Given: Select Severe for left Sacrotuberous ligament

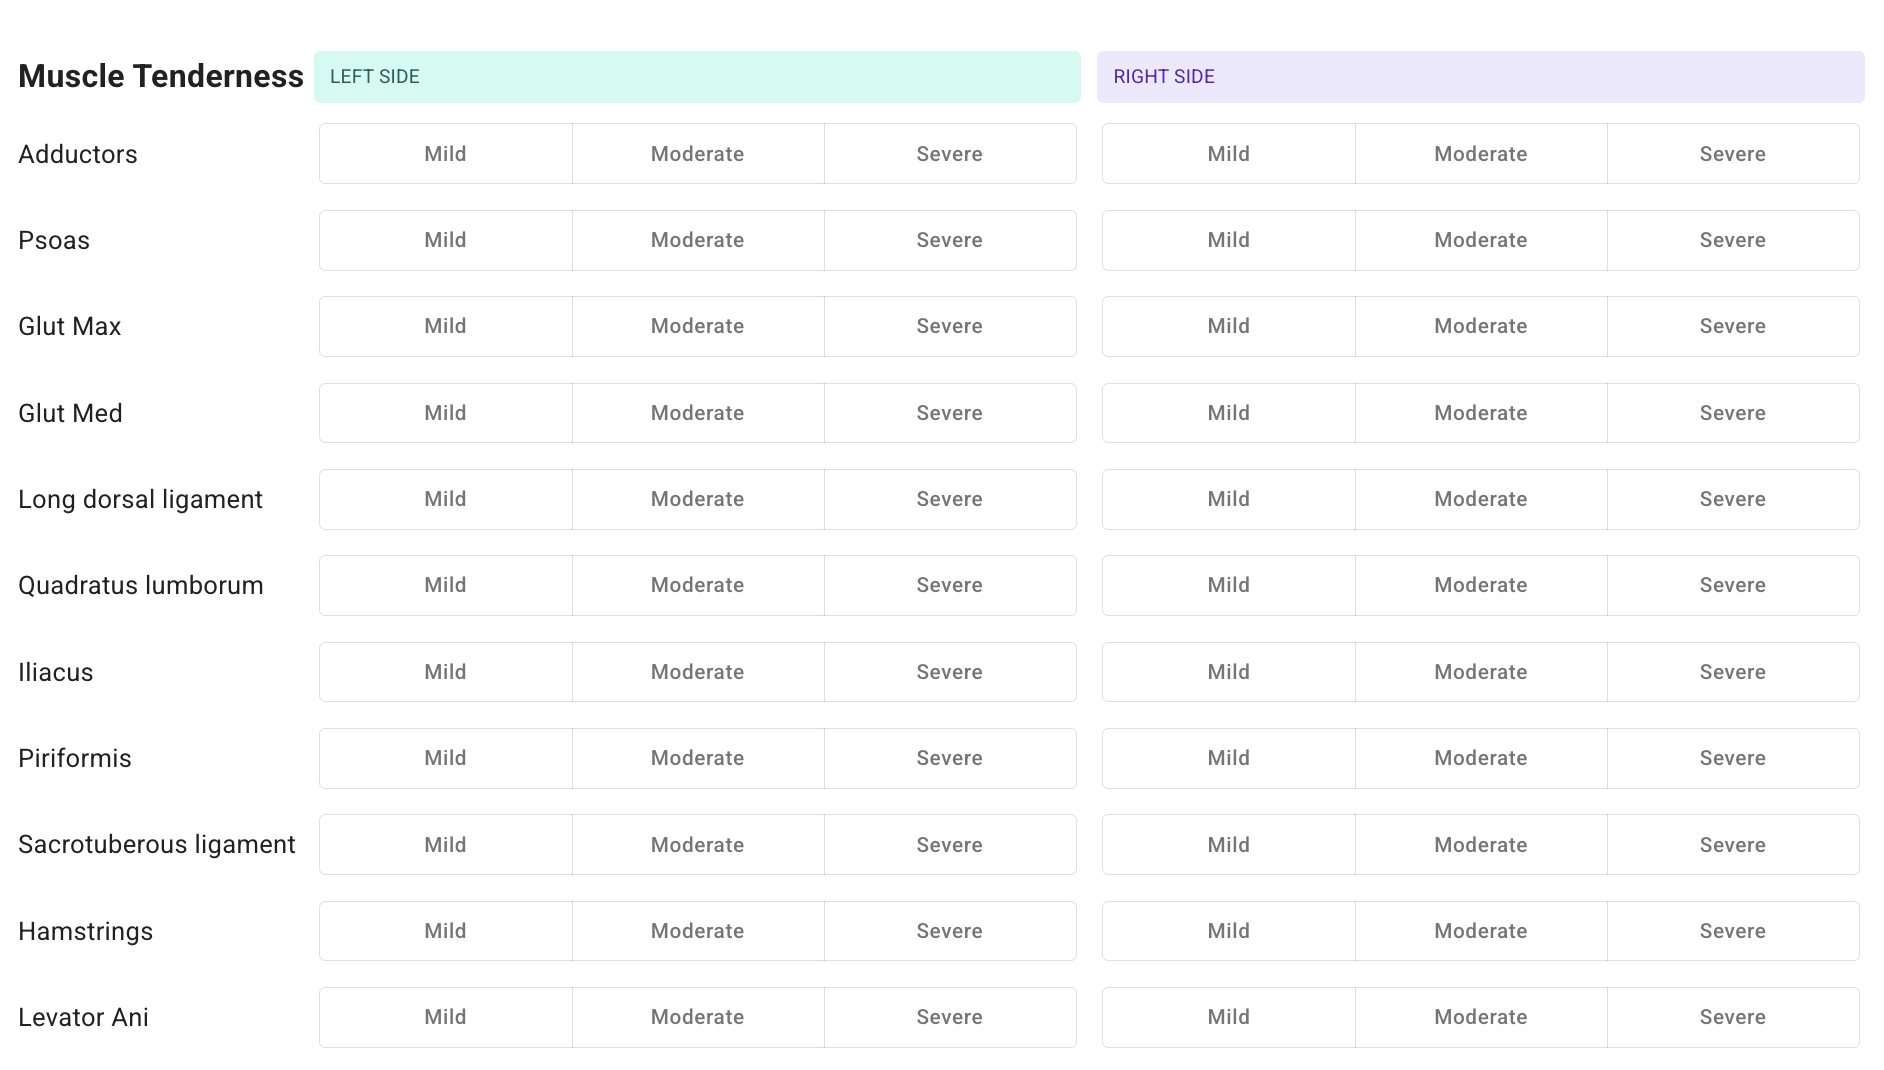Looking at the screenshot, I should (x=949, y=845).
